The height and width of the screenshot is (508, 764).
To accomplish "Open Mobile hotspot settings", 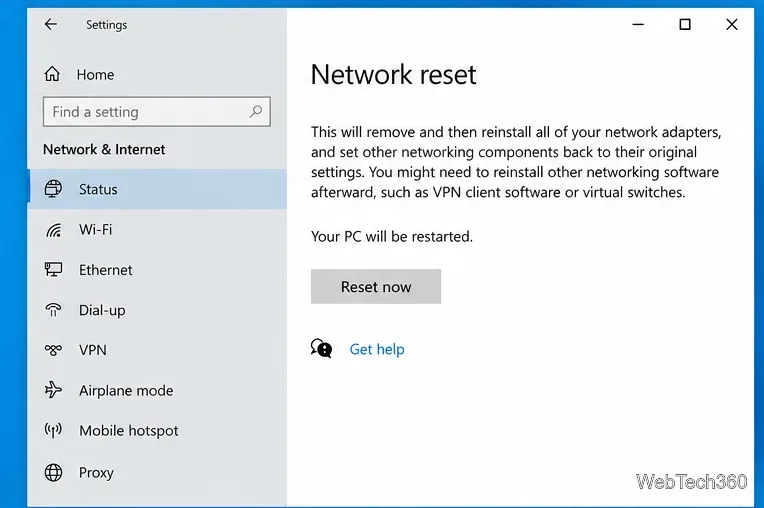I will [x=157, y=431].
